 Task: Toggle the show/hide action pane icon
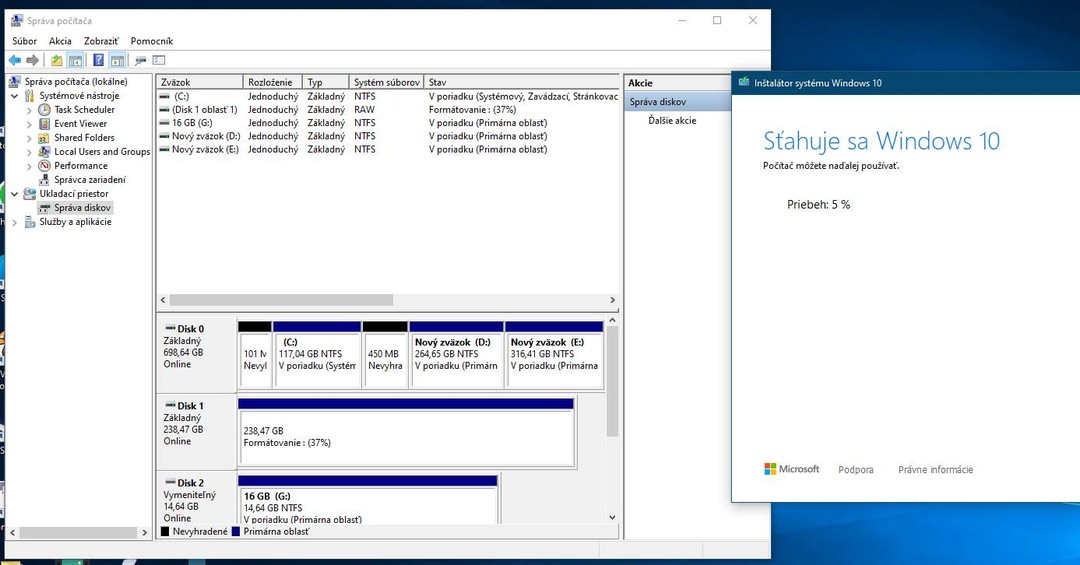117,61
